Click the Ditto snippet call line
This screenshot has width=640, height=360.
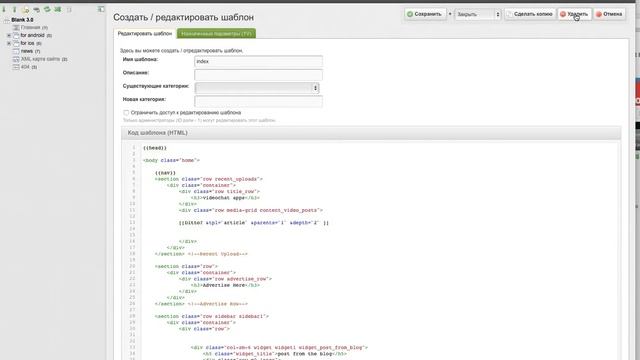[253, 223]
